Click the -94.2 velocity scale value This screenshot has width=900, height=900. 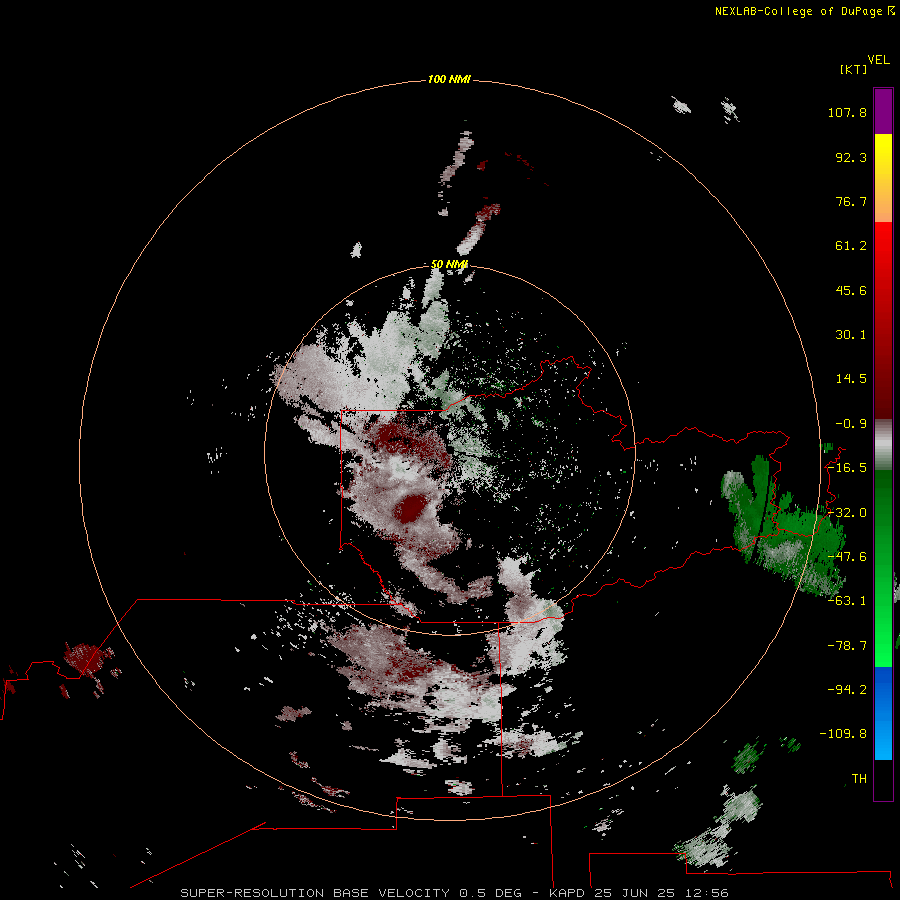point(847,690)
